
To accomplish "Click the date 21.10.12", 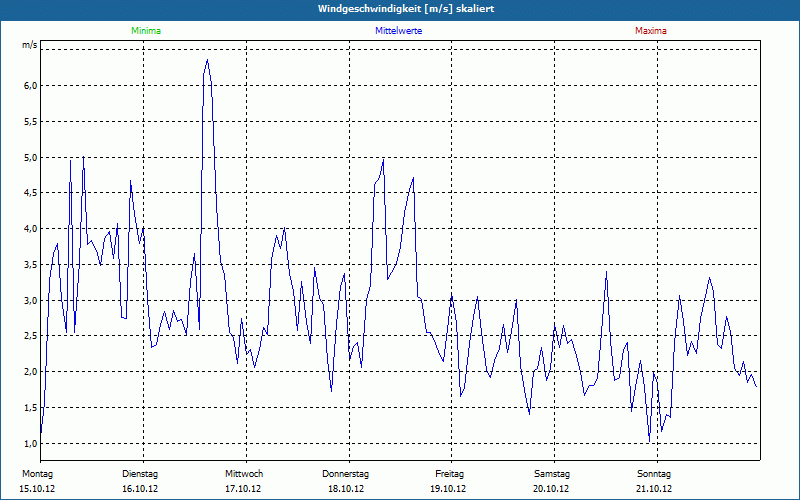I will (654, 489).
